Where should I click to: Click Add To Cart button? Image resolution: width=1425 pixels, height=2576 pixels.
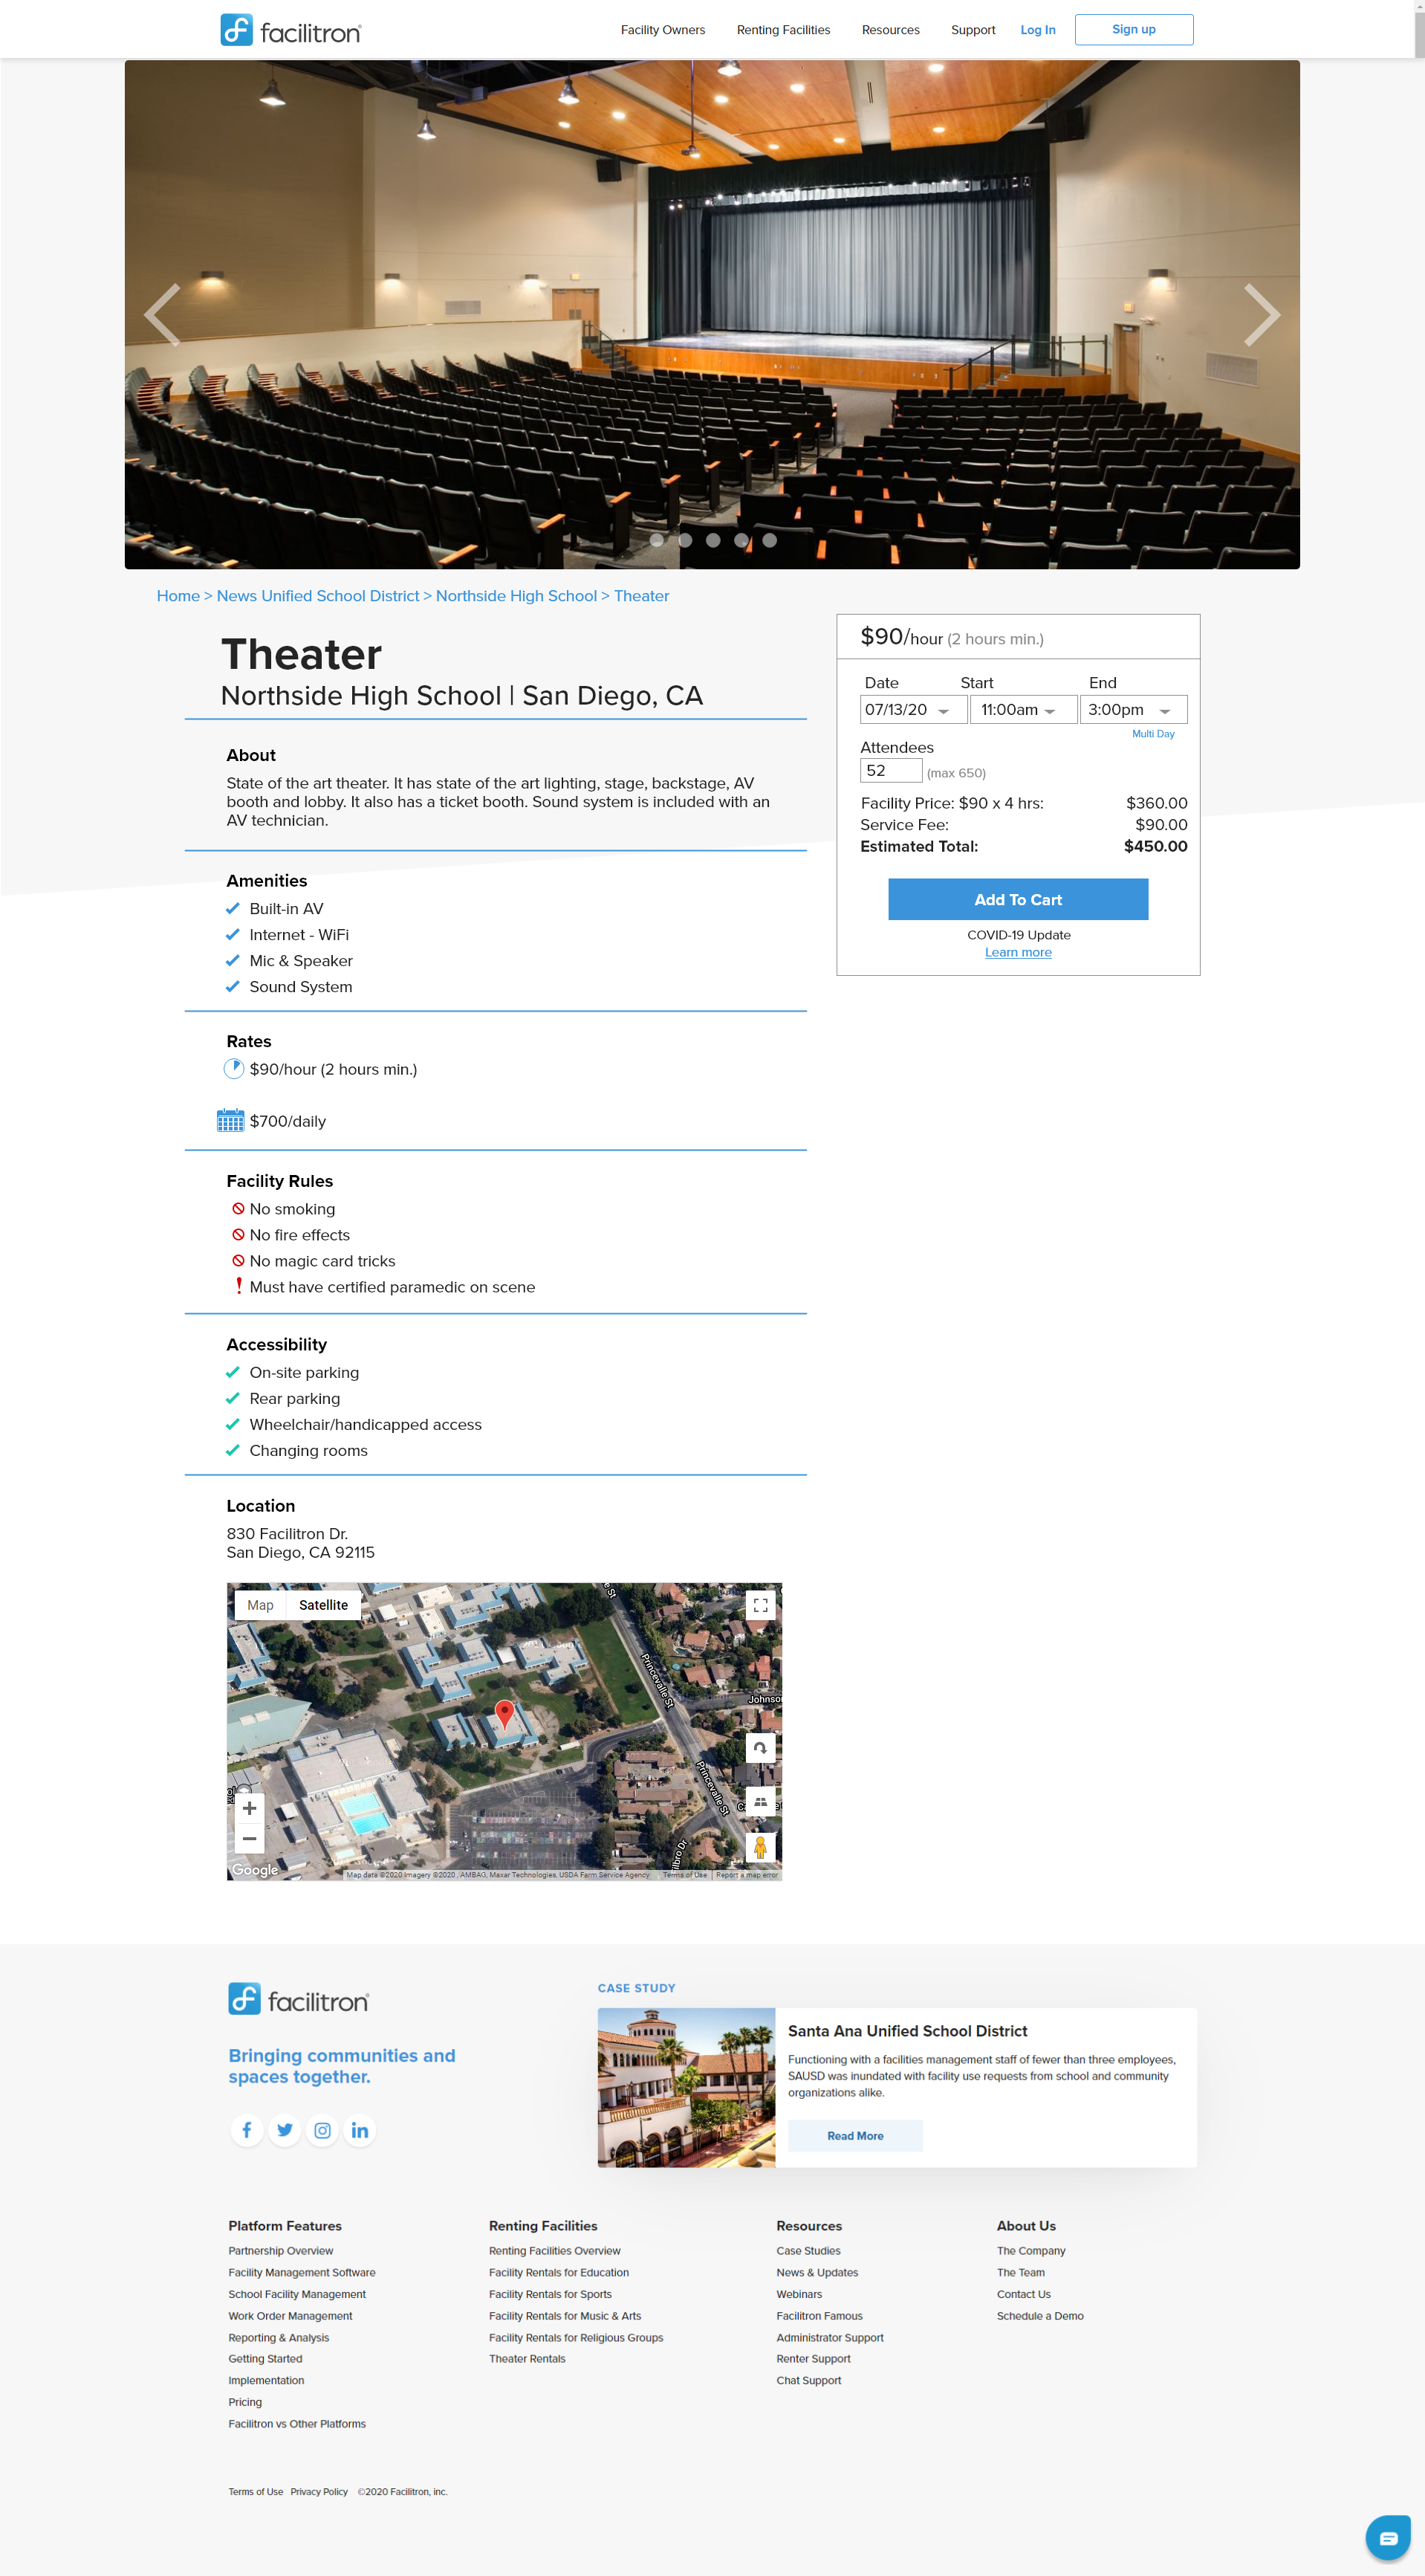[1018, 900]
